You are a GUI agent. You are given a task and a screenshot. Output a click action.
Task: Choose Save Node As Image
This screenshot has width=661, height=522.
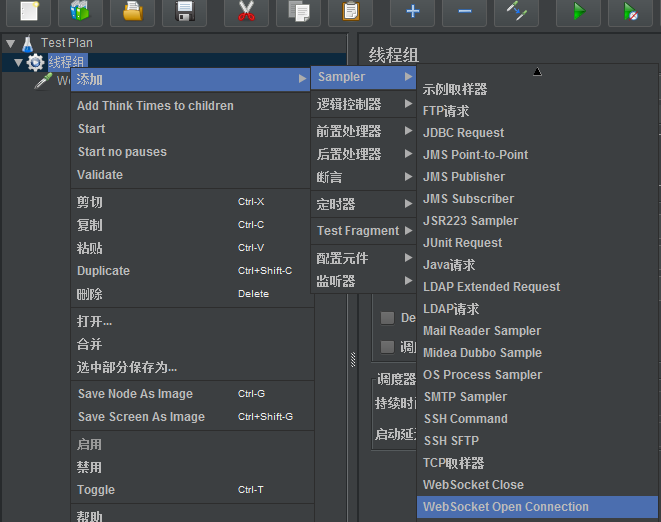click(192, 394)
